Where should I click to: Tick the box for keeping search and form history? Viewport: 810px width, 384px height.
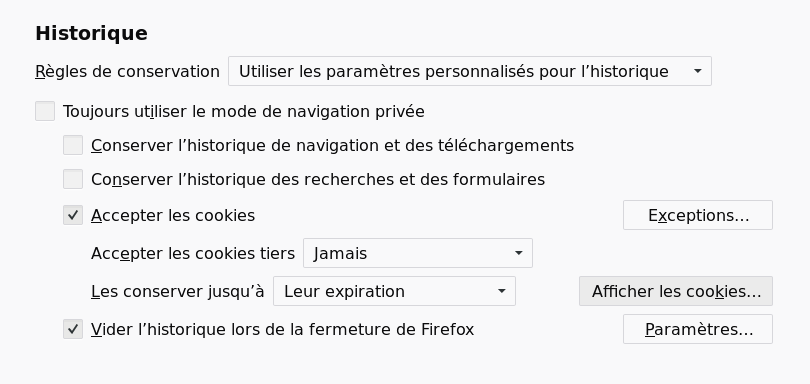click(x=73, y=179)
